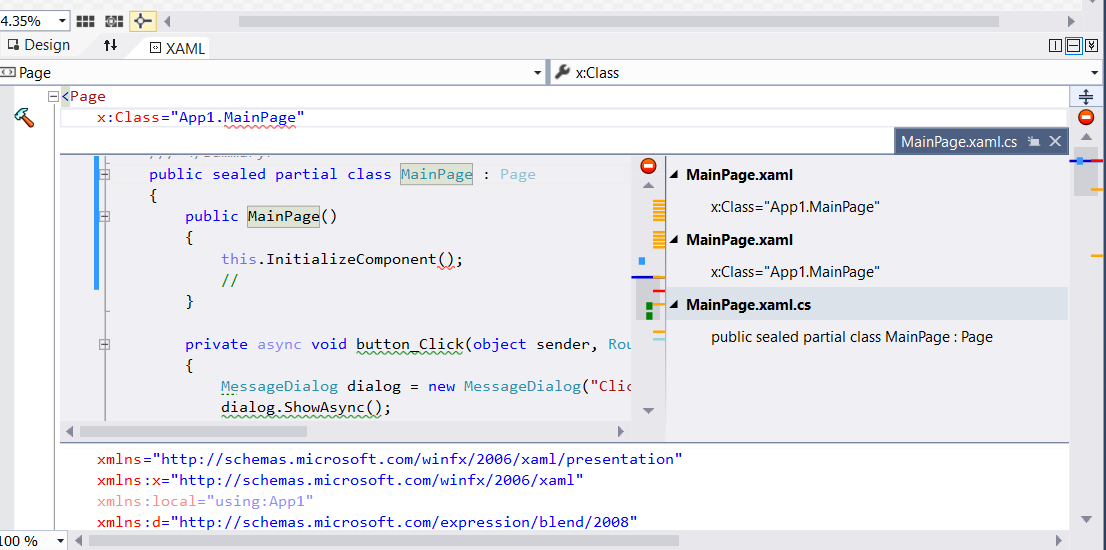1106x550 pixels.
Task: Click the peek window scroll up arrow
Action: [648, 185]
